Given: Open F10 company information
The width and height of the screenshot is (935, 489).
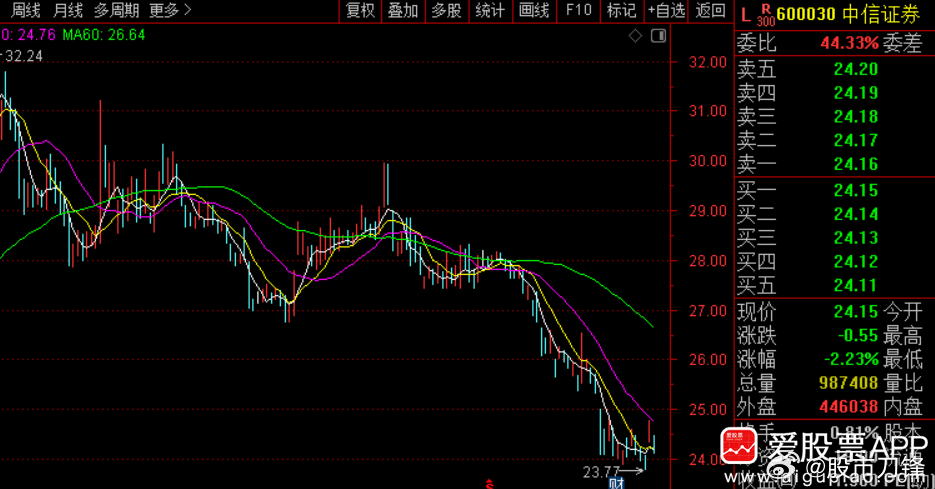Looking at the screenshot, I should pyautogui.click(x=578, y=10).
